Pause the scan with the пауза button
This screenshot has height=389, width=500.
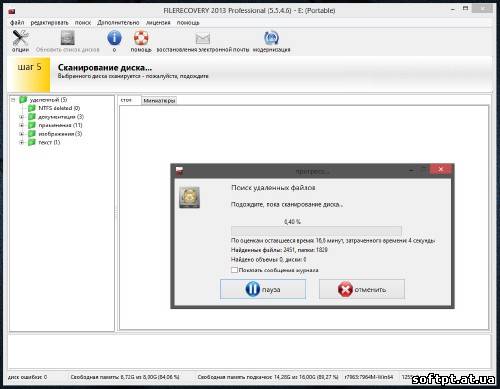[263, 289]
